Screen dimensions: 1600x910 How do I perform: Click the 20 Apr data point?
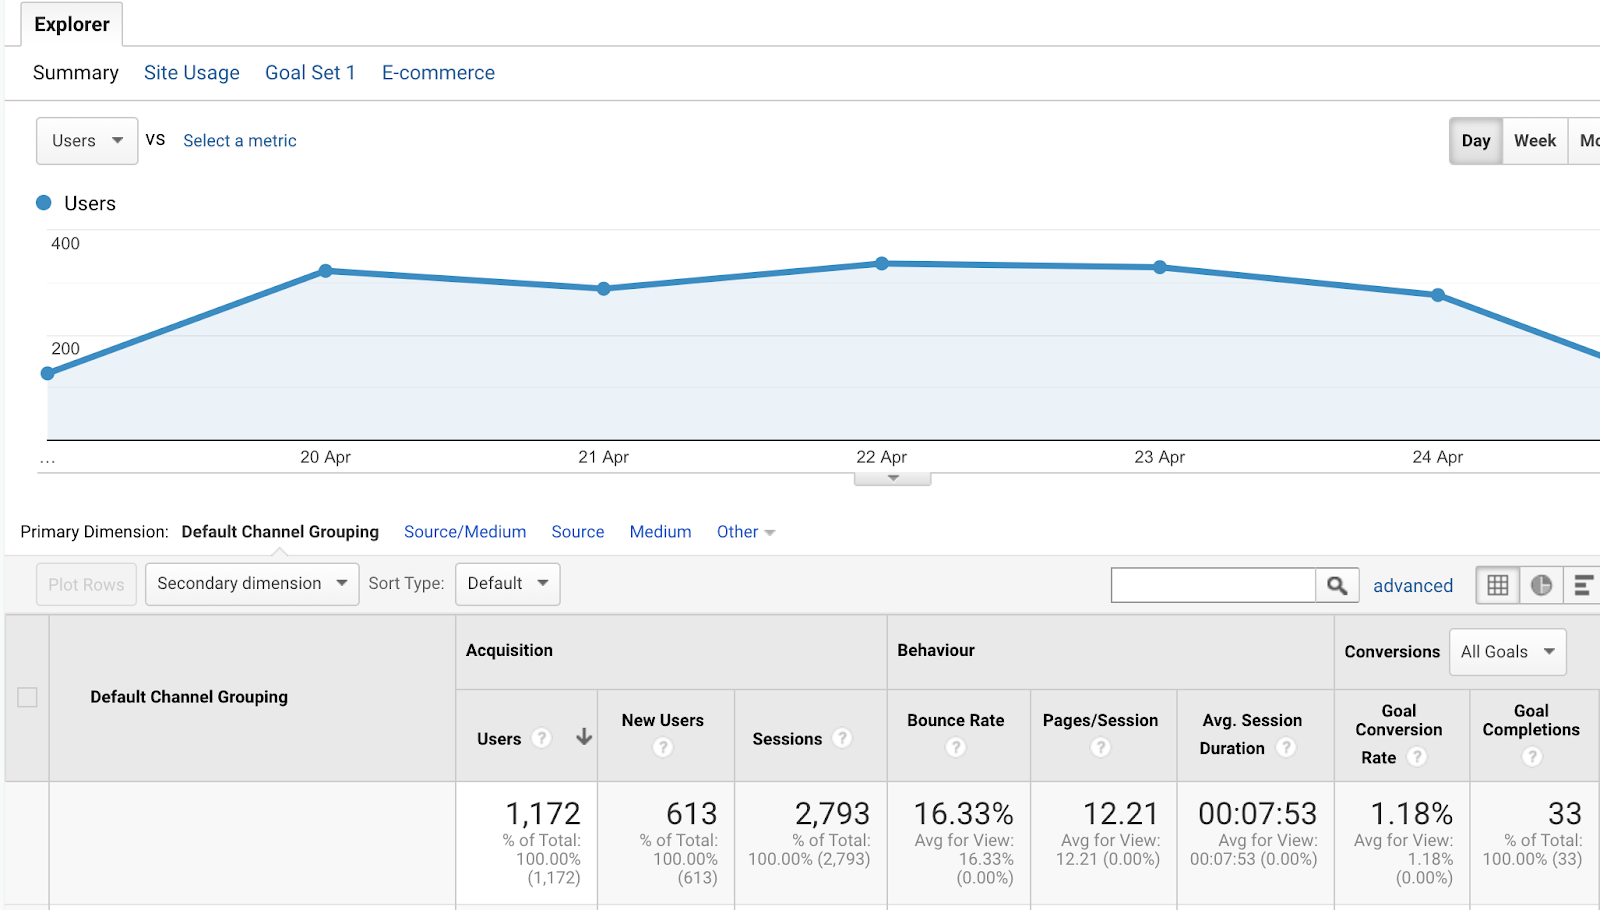coord(326,271)
